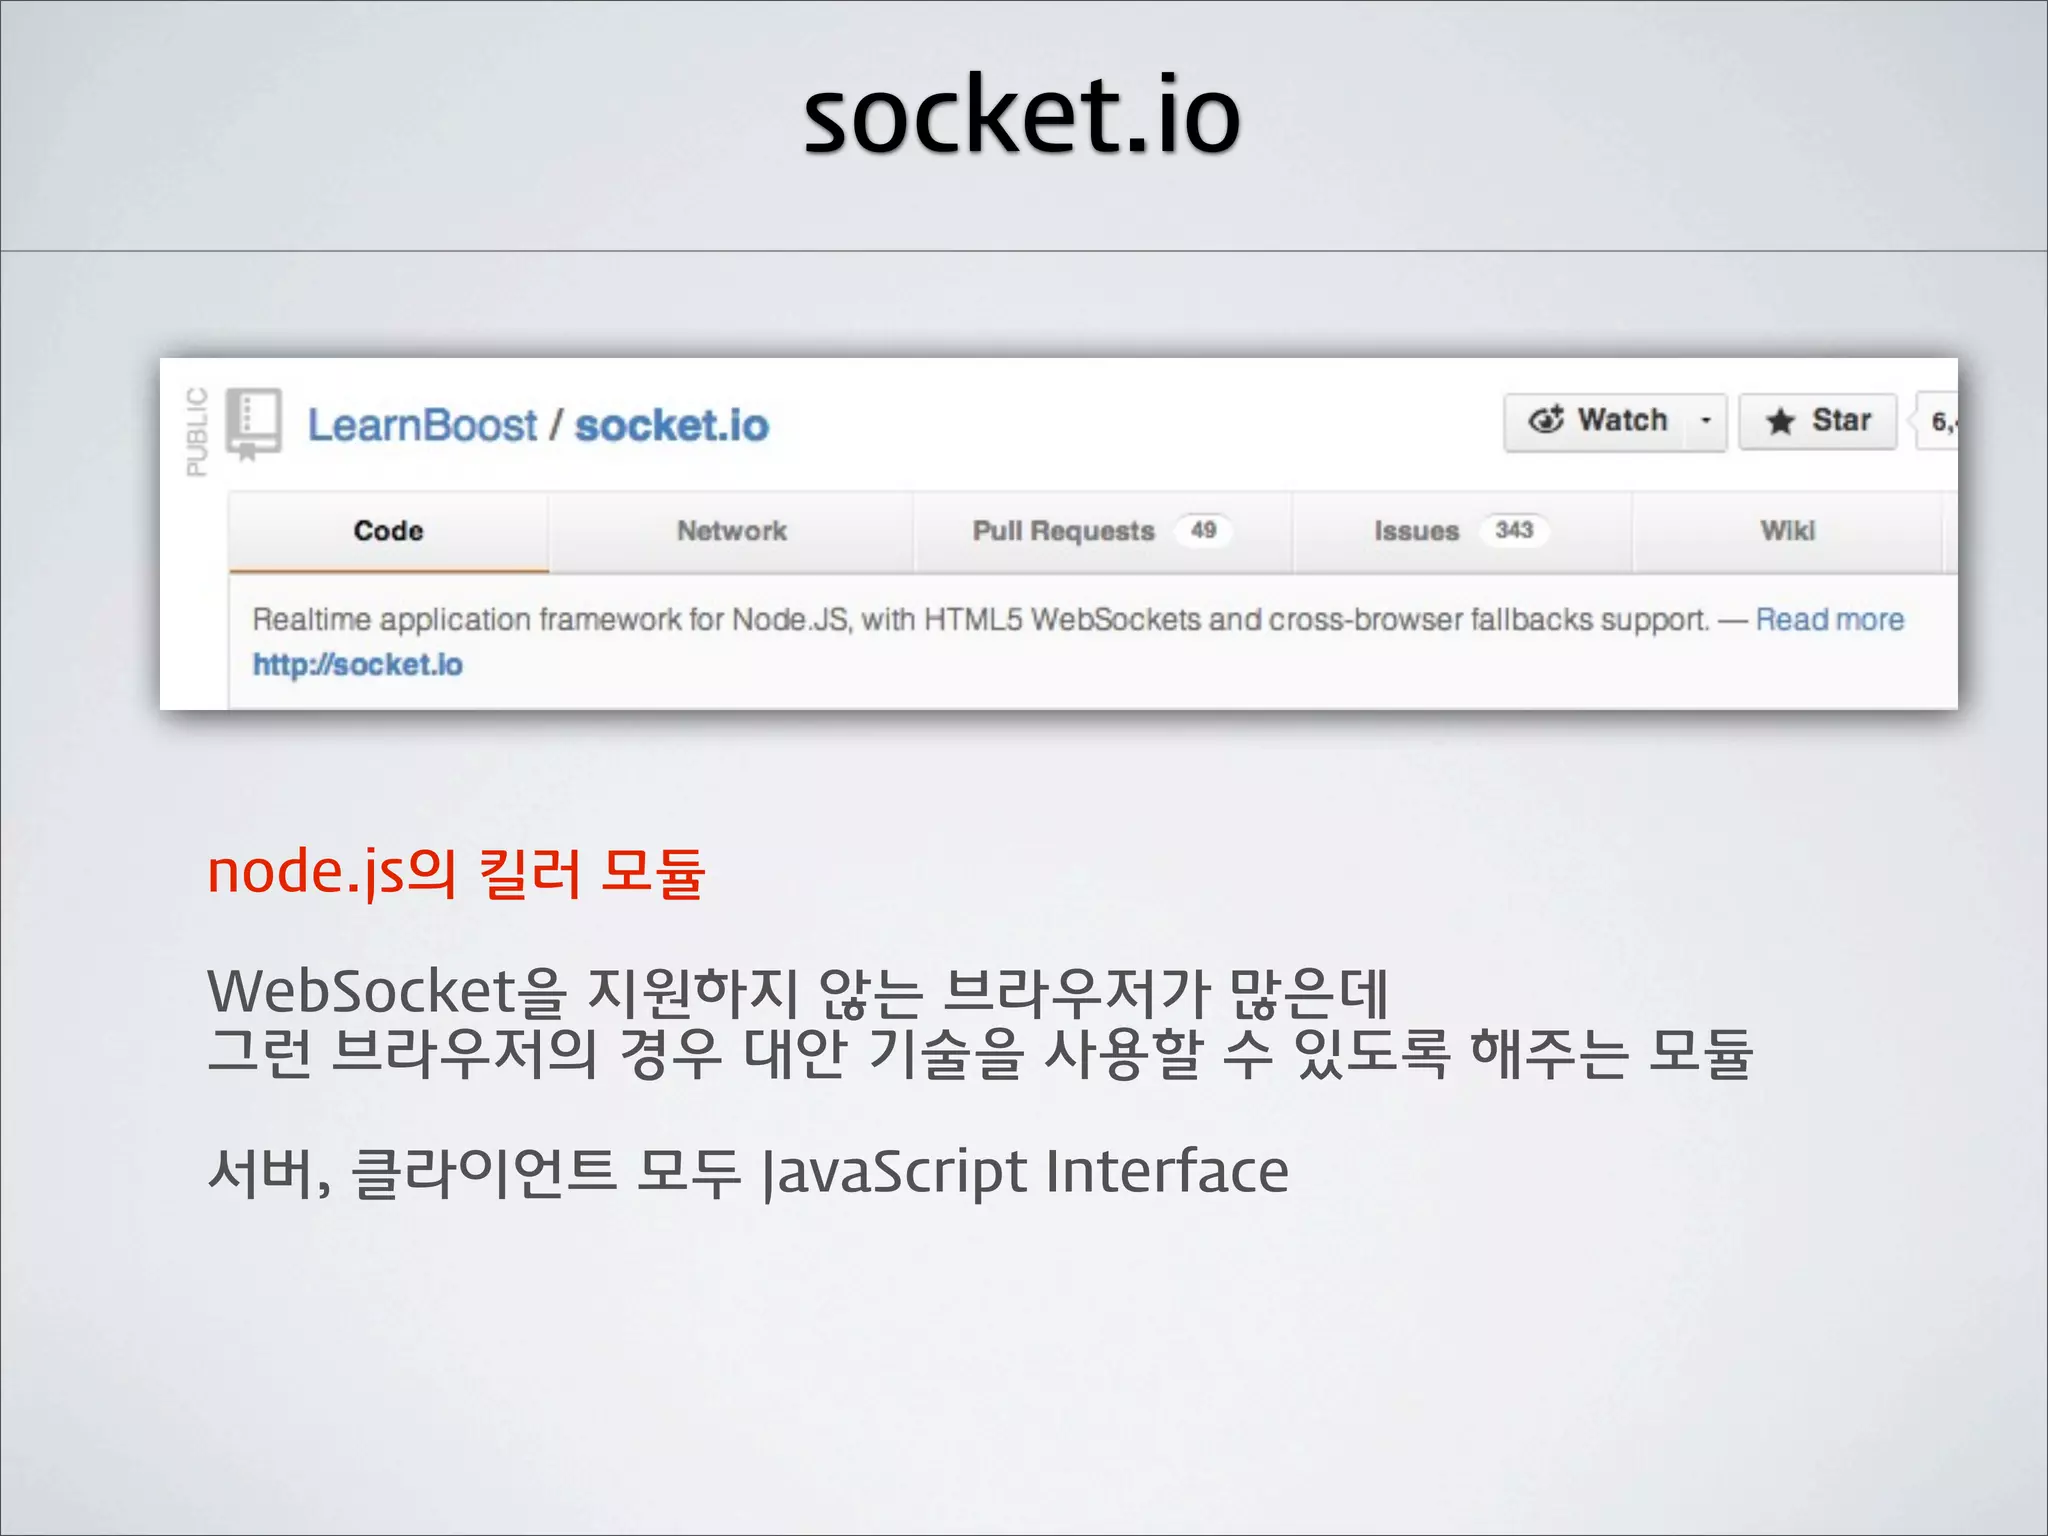
Task: Click the Issues count badge 343
Action: pos(1514,530)
